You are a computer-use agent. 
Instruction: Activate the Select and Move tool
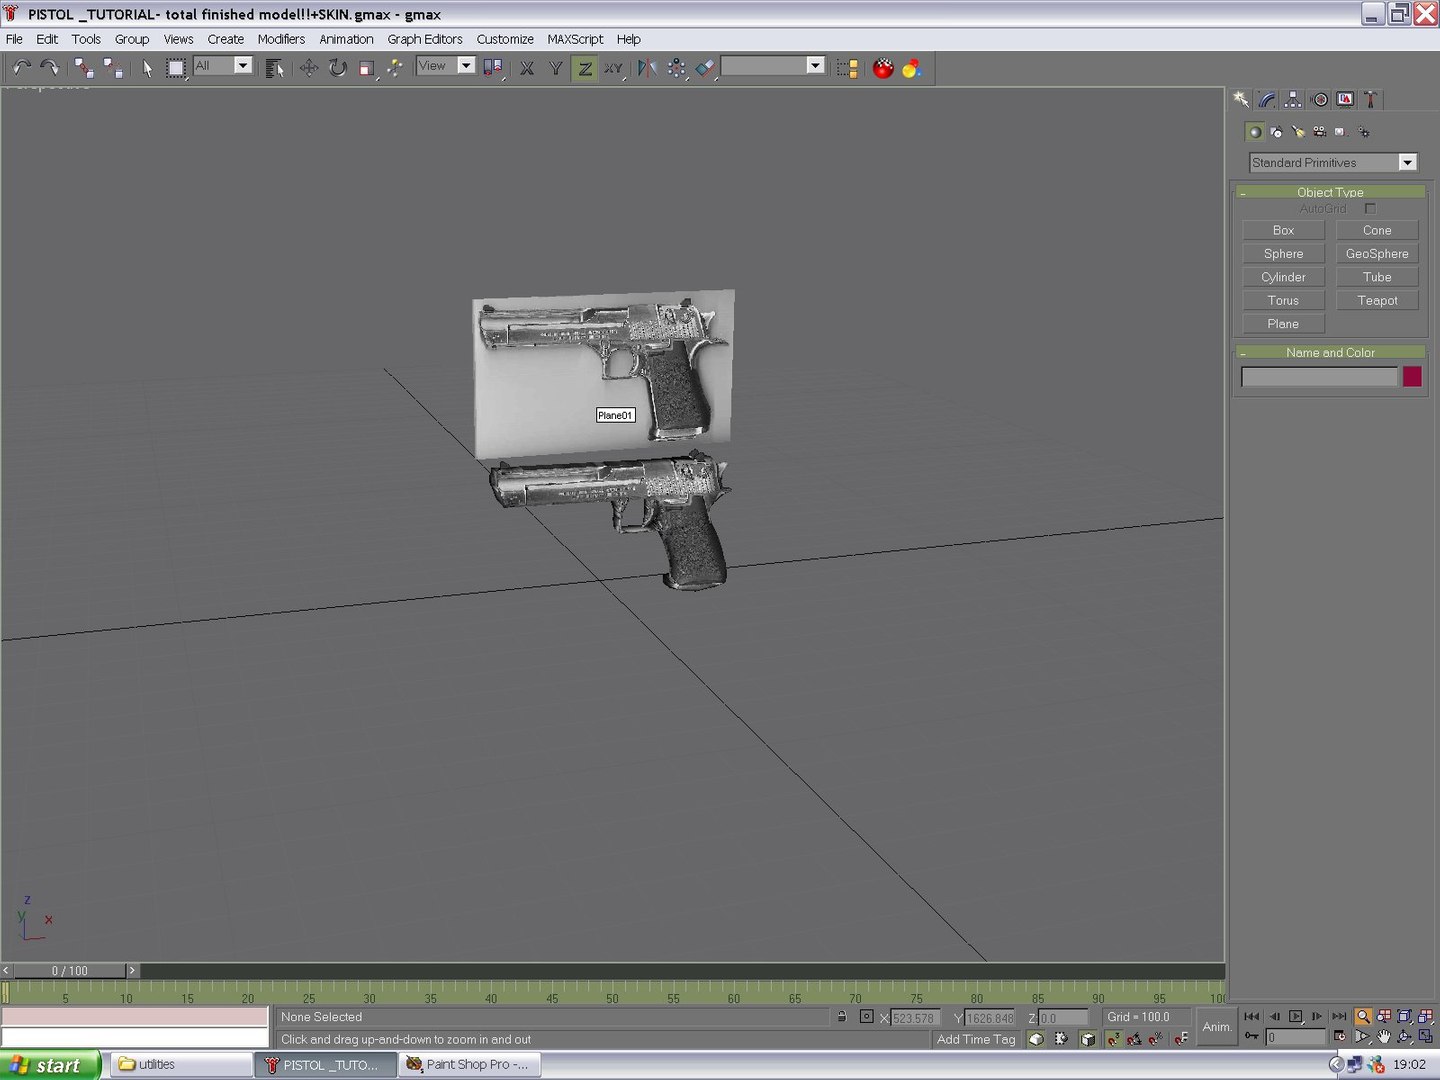[309, 68]
